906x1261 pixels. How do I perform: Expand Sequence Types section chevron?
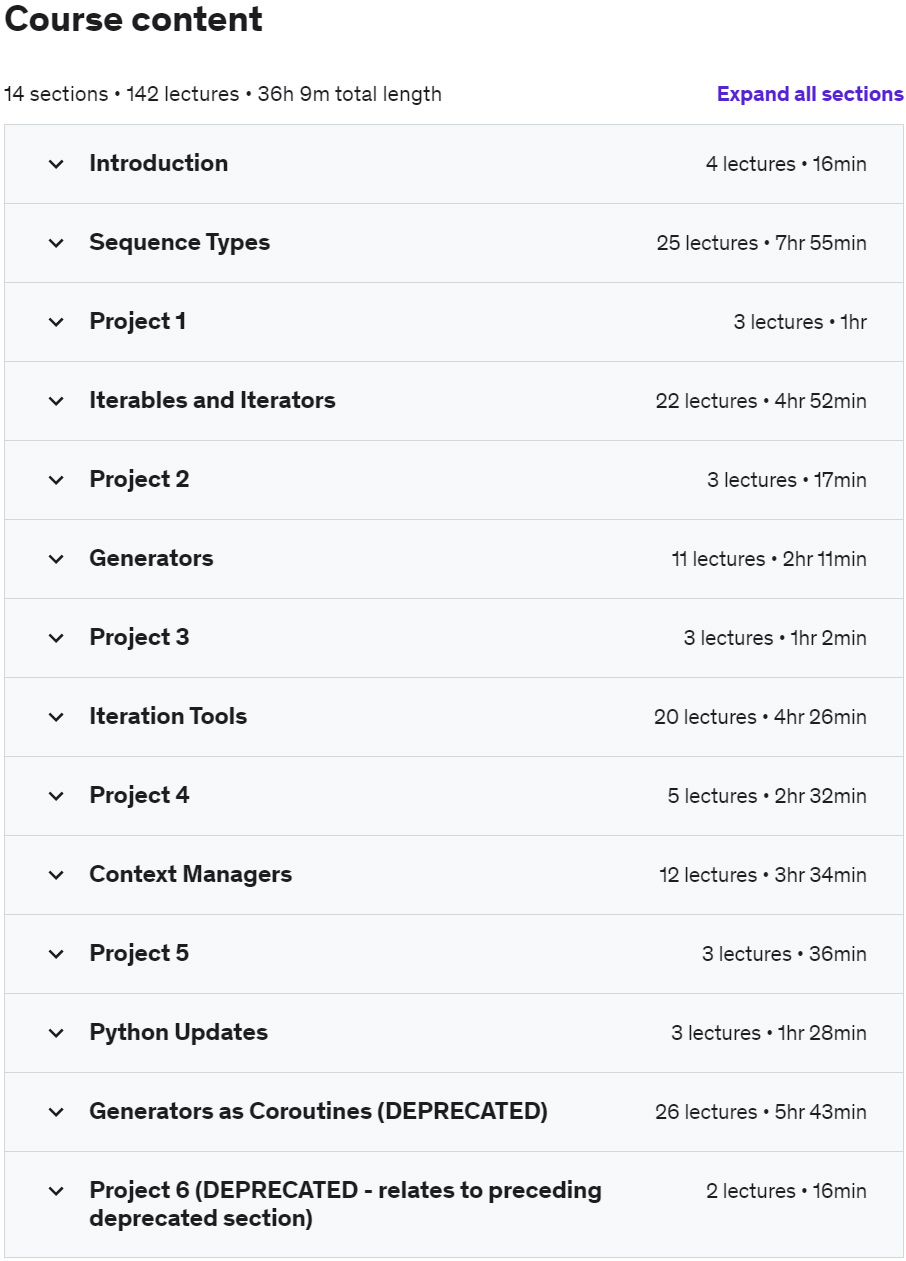tap(56, 243)
